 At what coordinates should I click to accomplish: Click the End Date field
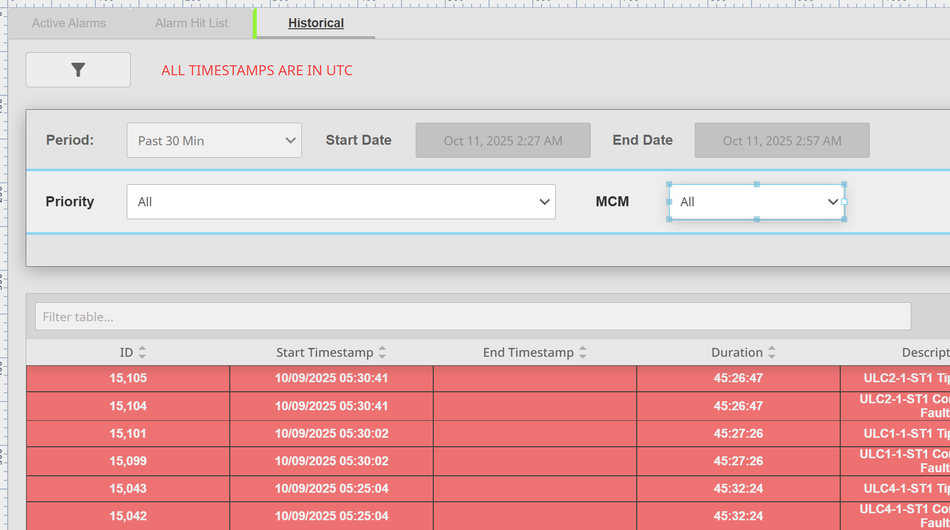(x=782, y=141)
